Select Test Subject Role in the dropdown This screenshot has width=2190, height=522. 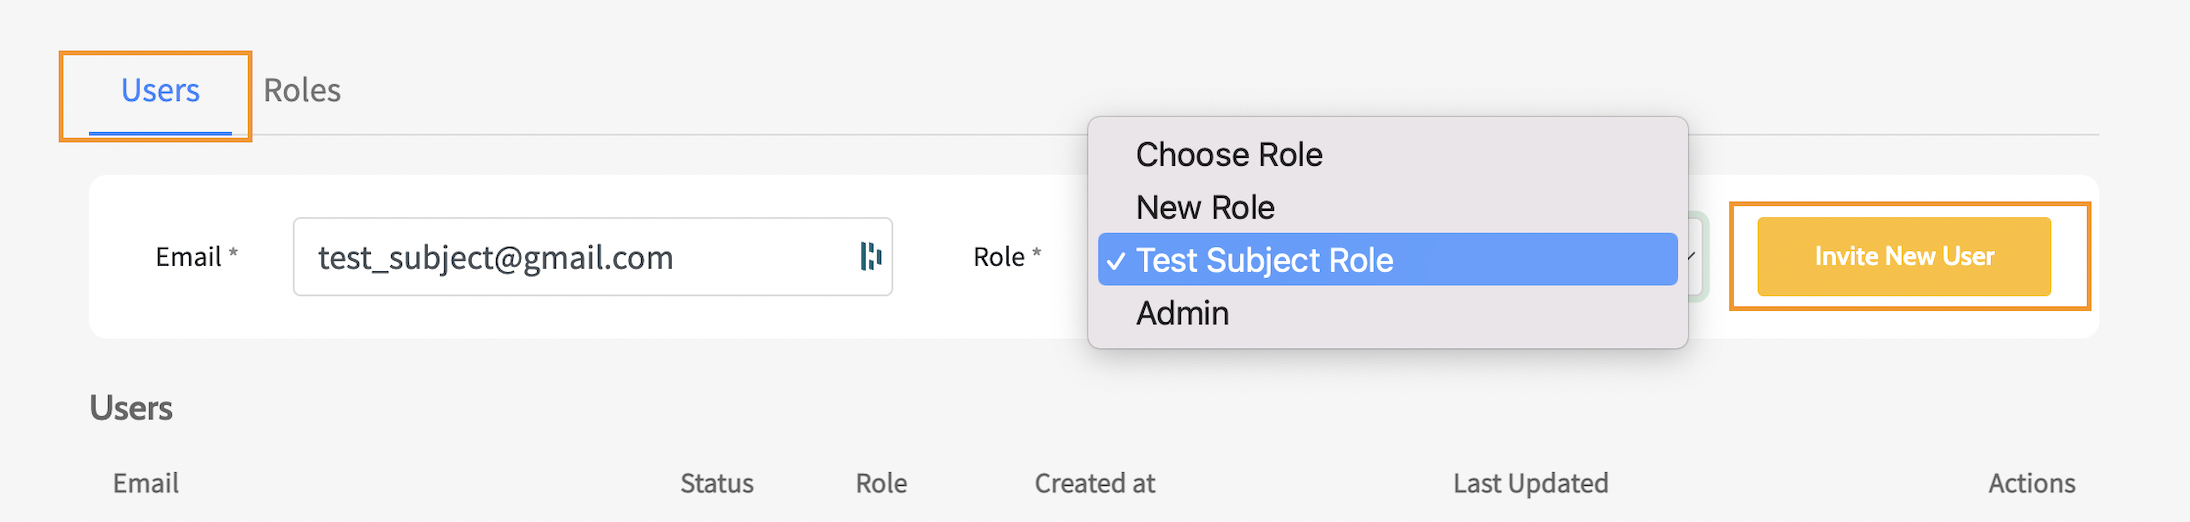tap(1264, 261)
